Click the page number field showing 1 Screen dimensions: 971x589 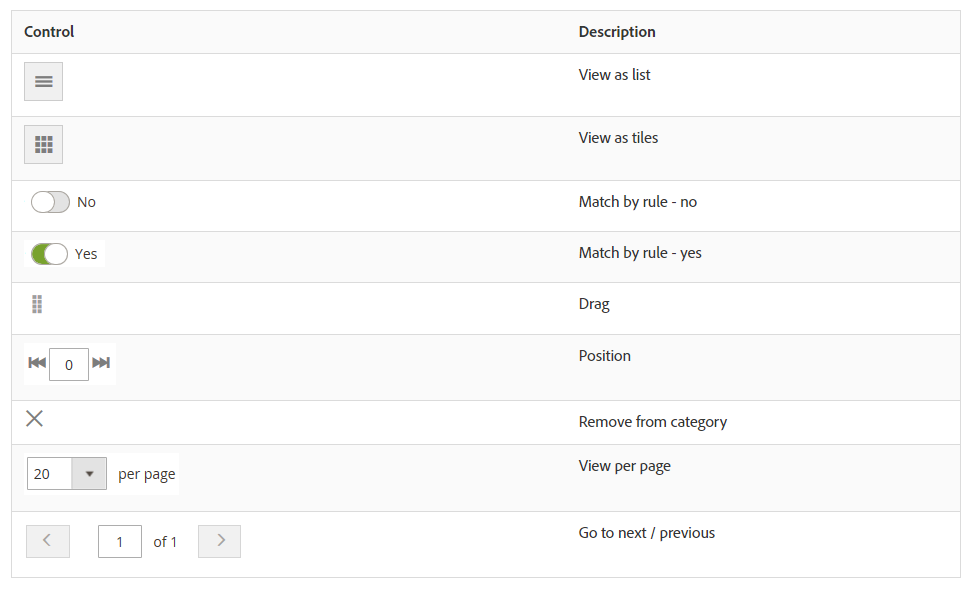click(x=119, y=541)
